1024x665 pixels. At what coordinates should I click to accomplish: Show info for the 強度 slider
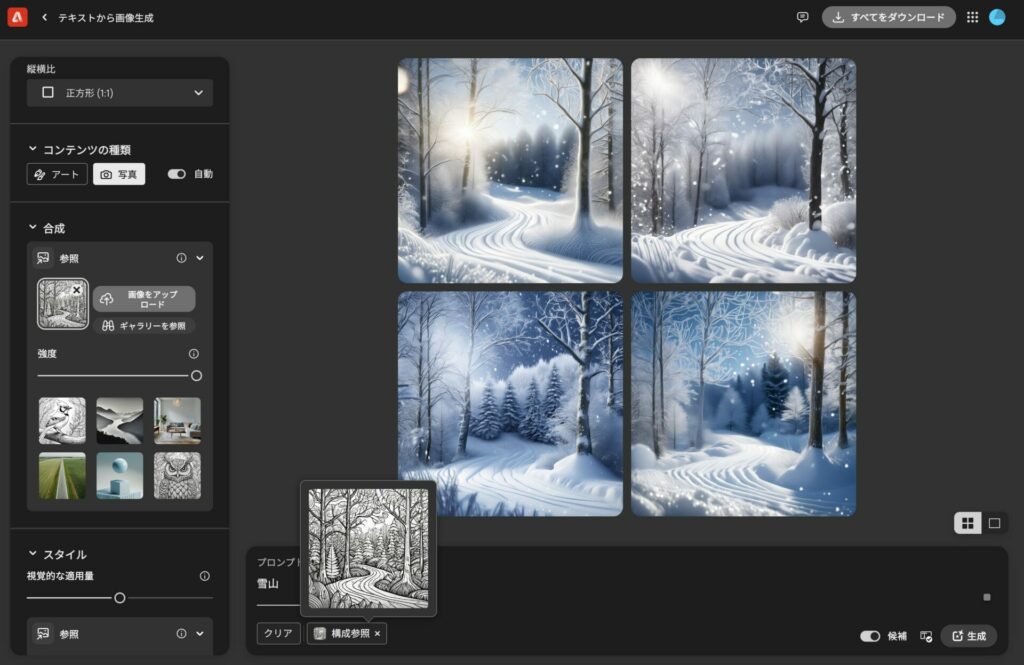(193, 353)
